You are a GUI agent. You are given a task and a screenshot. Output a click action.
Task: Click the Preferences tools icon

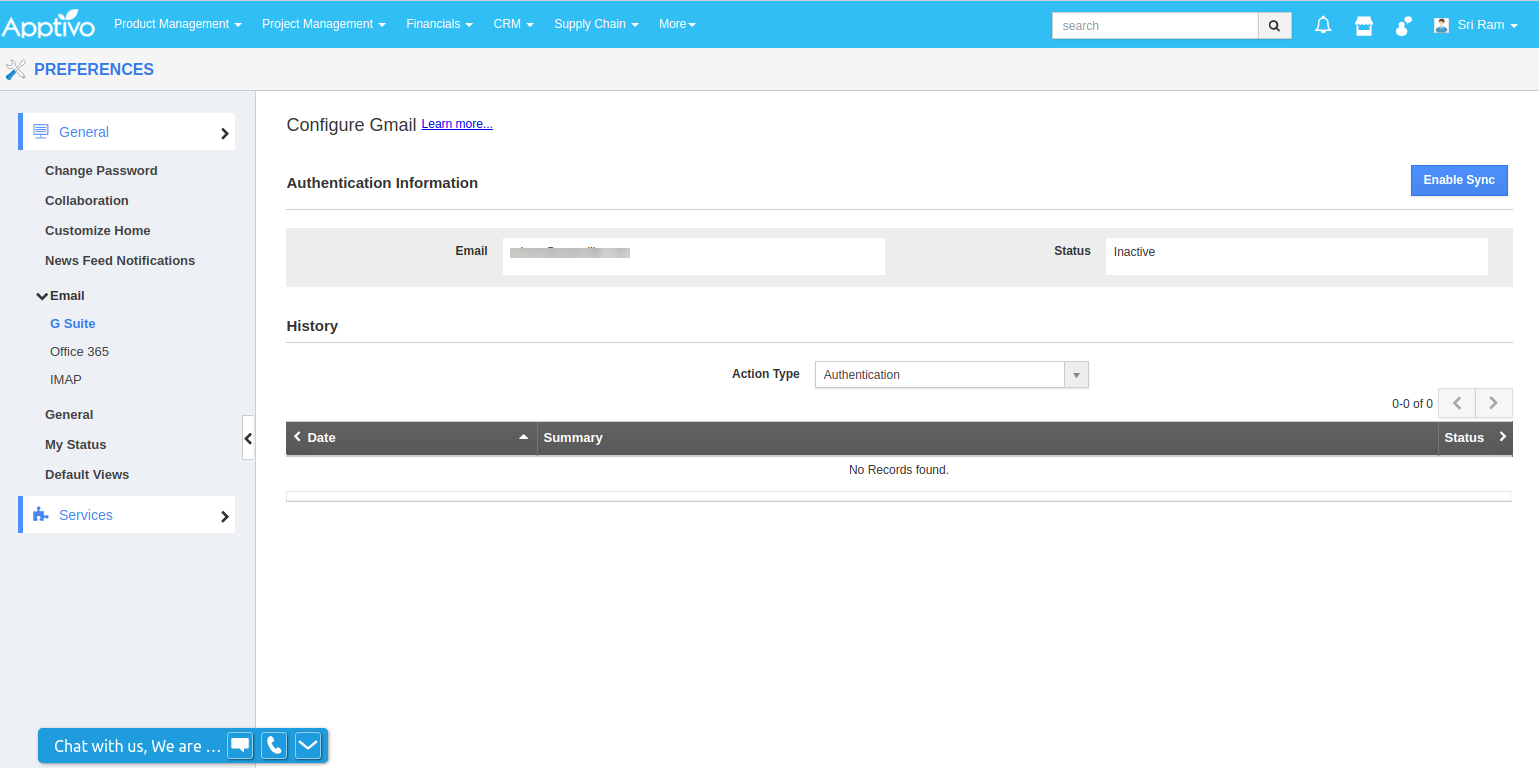[16, 69]
